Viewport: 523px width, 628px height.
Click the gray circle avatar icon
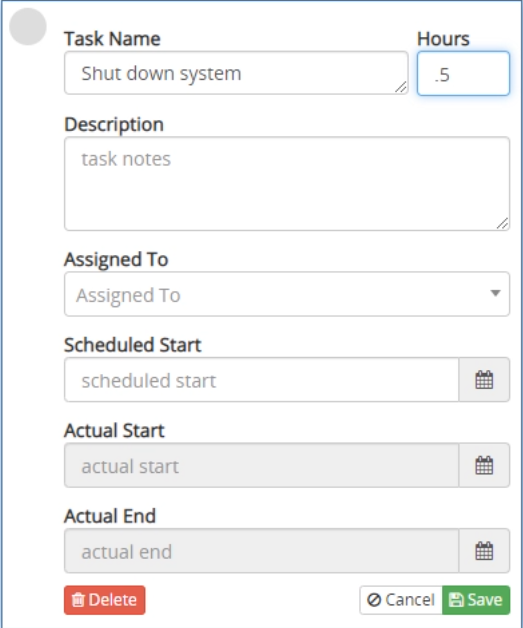[28, 26]
